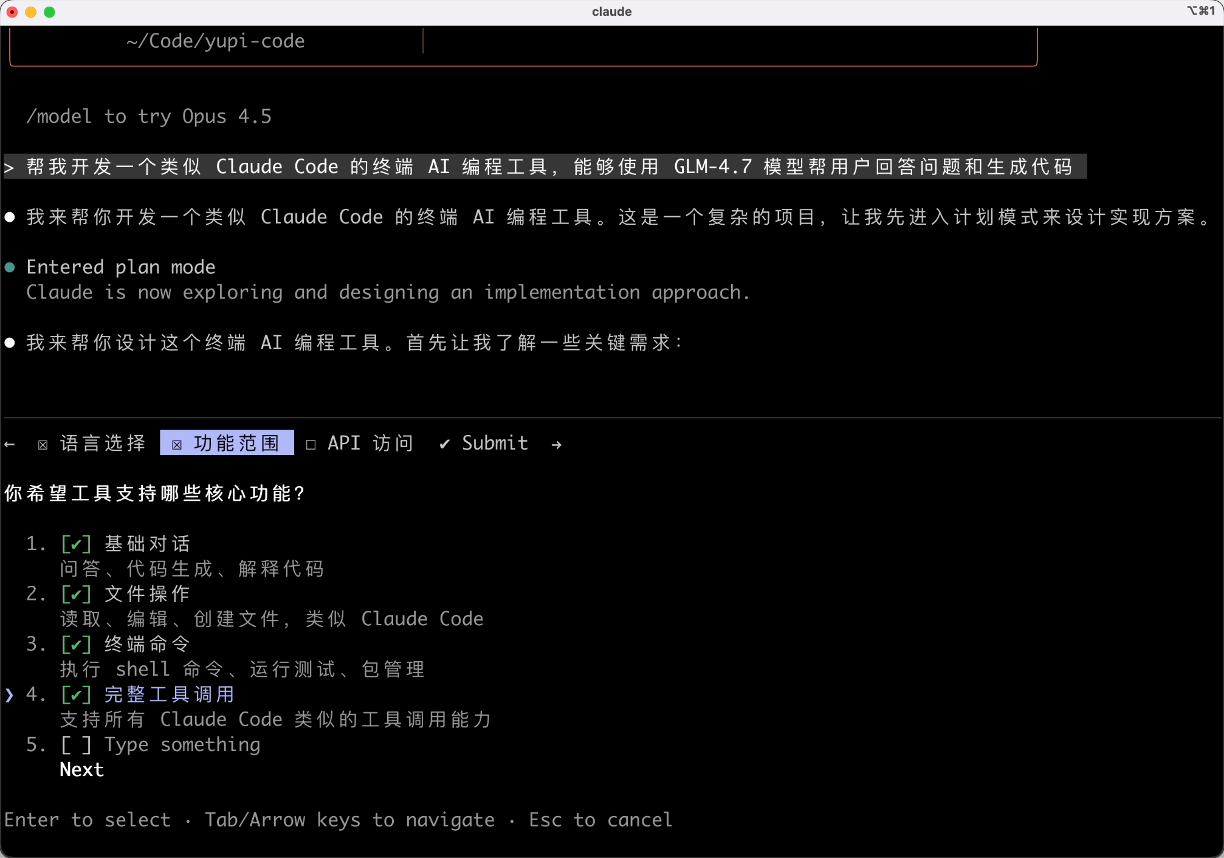
Task: Click the Enter to select hint text
Action: (x=88, y=820)
